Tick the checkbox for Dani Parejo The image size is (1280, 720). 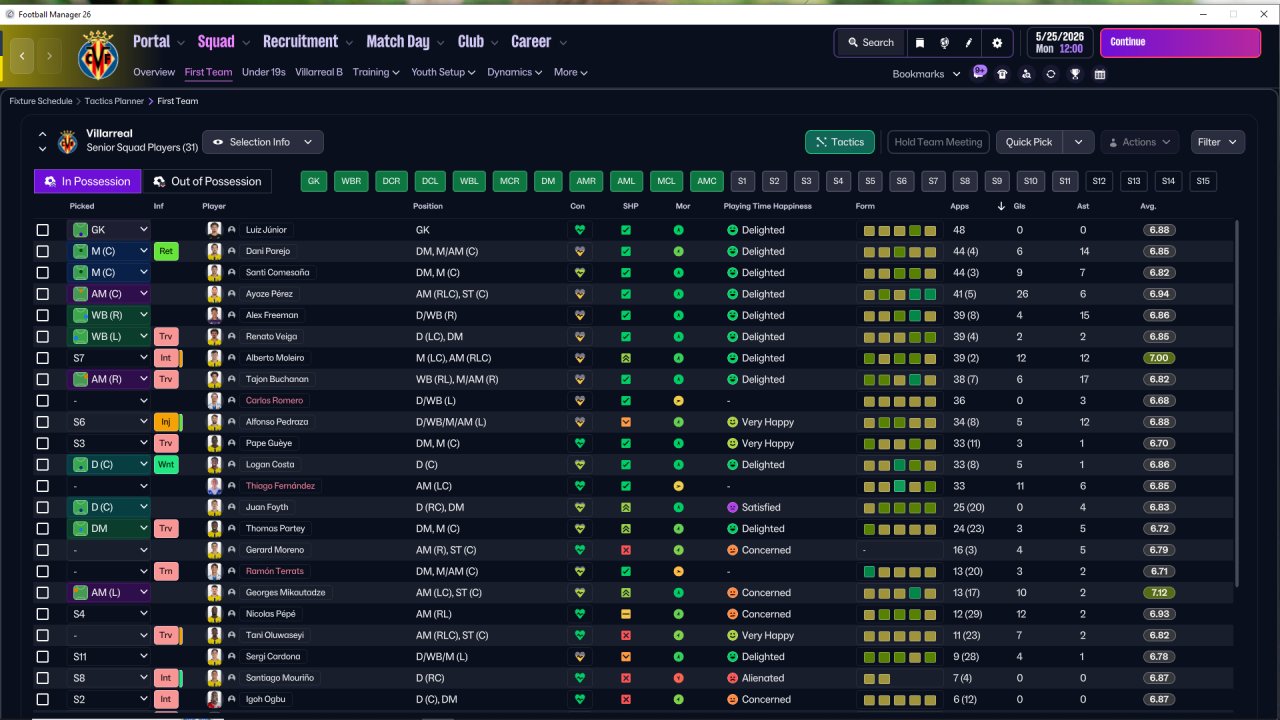pos(42,251)
